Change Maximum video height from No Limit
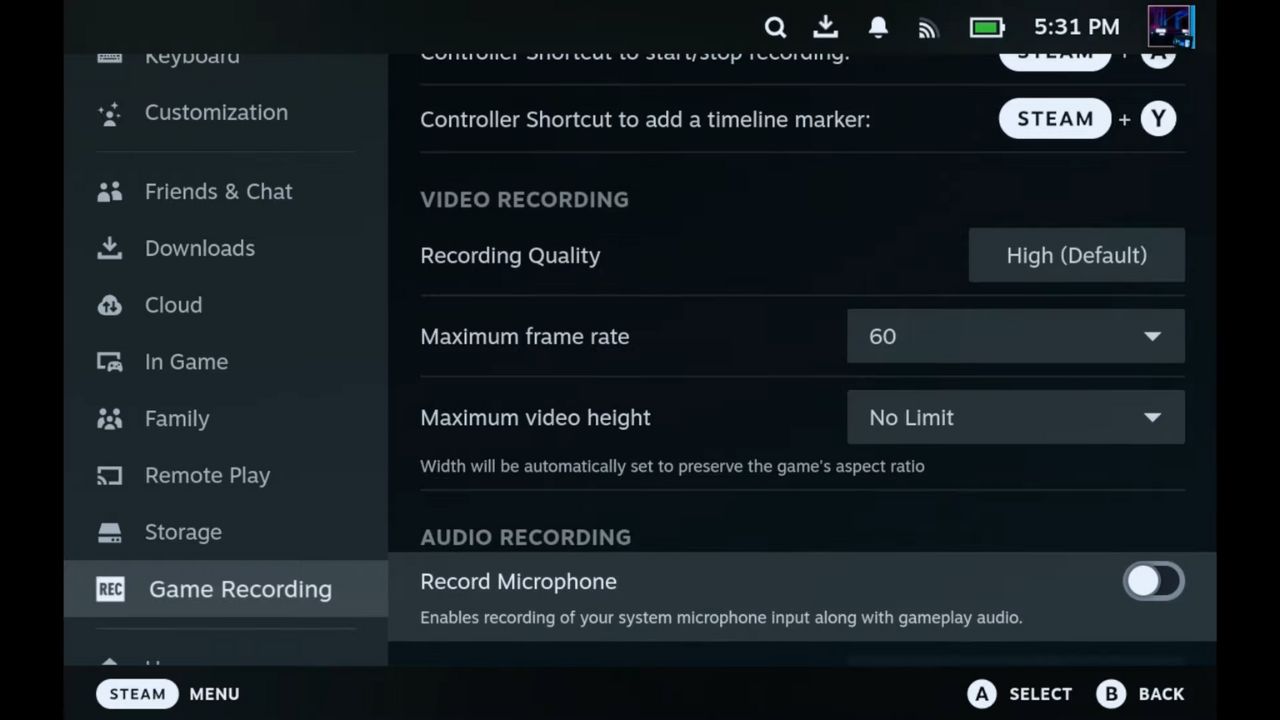 (x=1015, y=417)
